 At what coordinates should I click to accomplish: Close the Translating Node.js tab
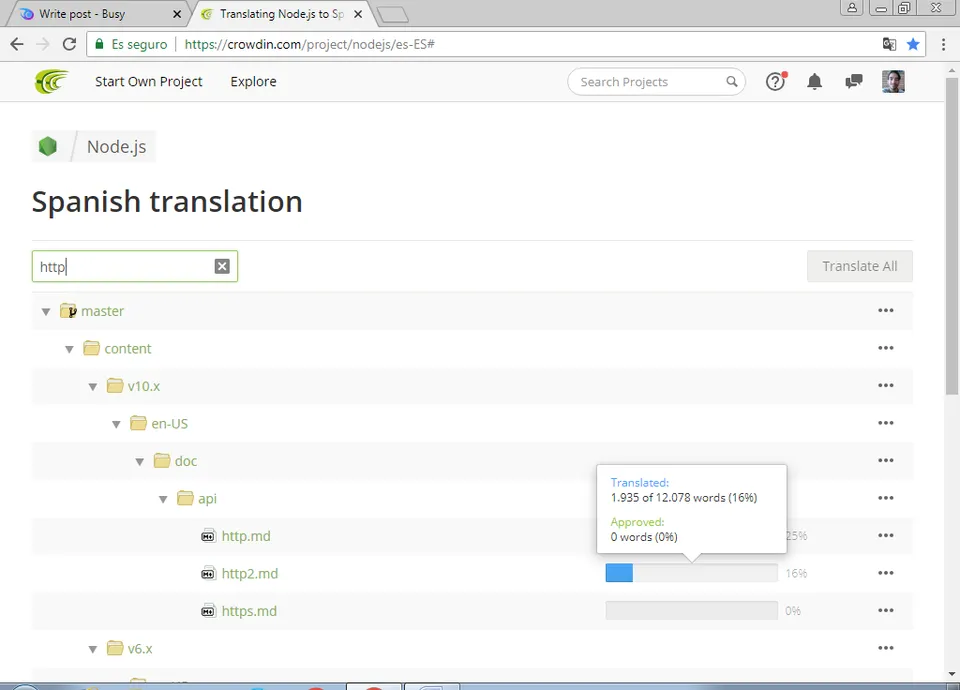(358, 14)
